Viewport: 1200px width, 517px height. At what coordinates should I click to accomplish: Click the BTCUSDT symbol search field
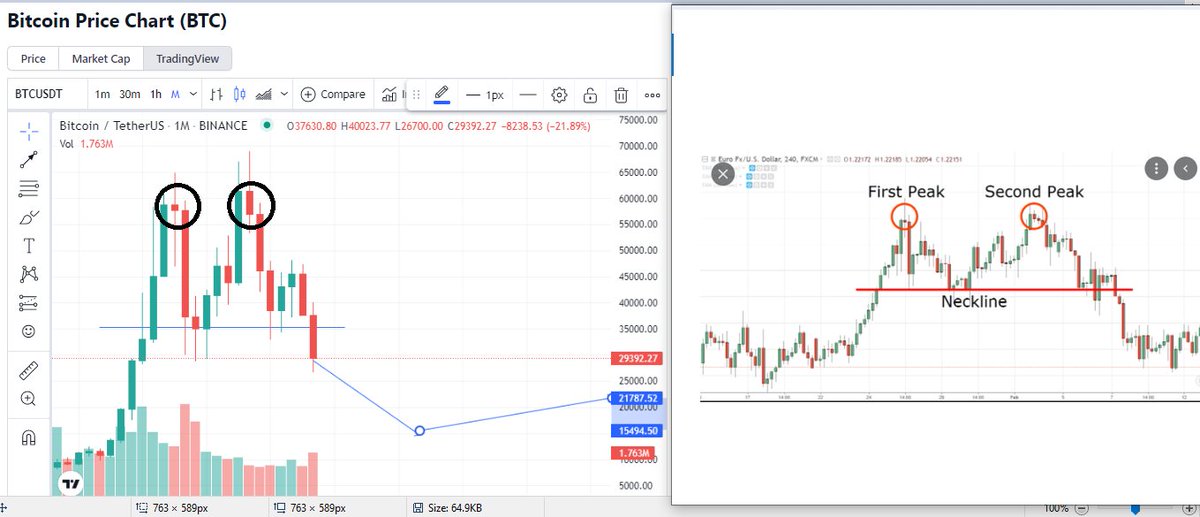point(47,94)
